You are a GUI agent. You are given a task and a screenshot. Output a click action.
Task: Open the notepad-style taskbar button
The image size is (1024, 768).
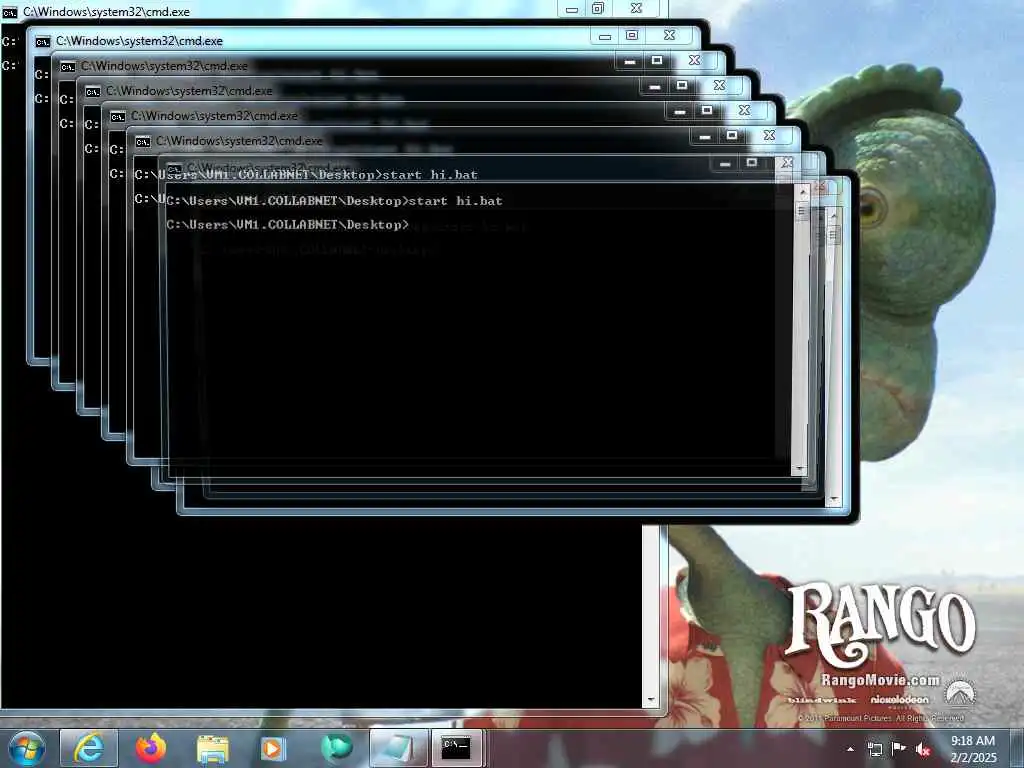click(398, 748)
